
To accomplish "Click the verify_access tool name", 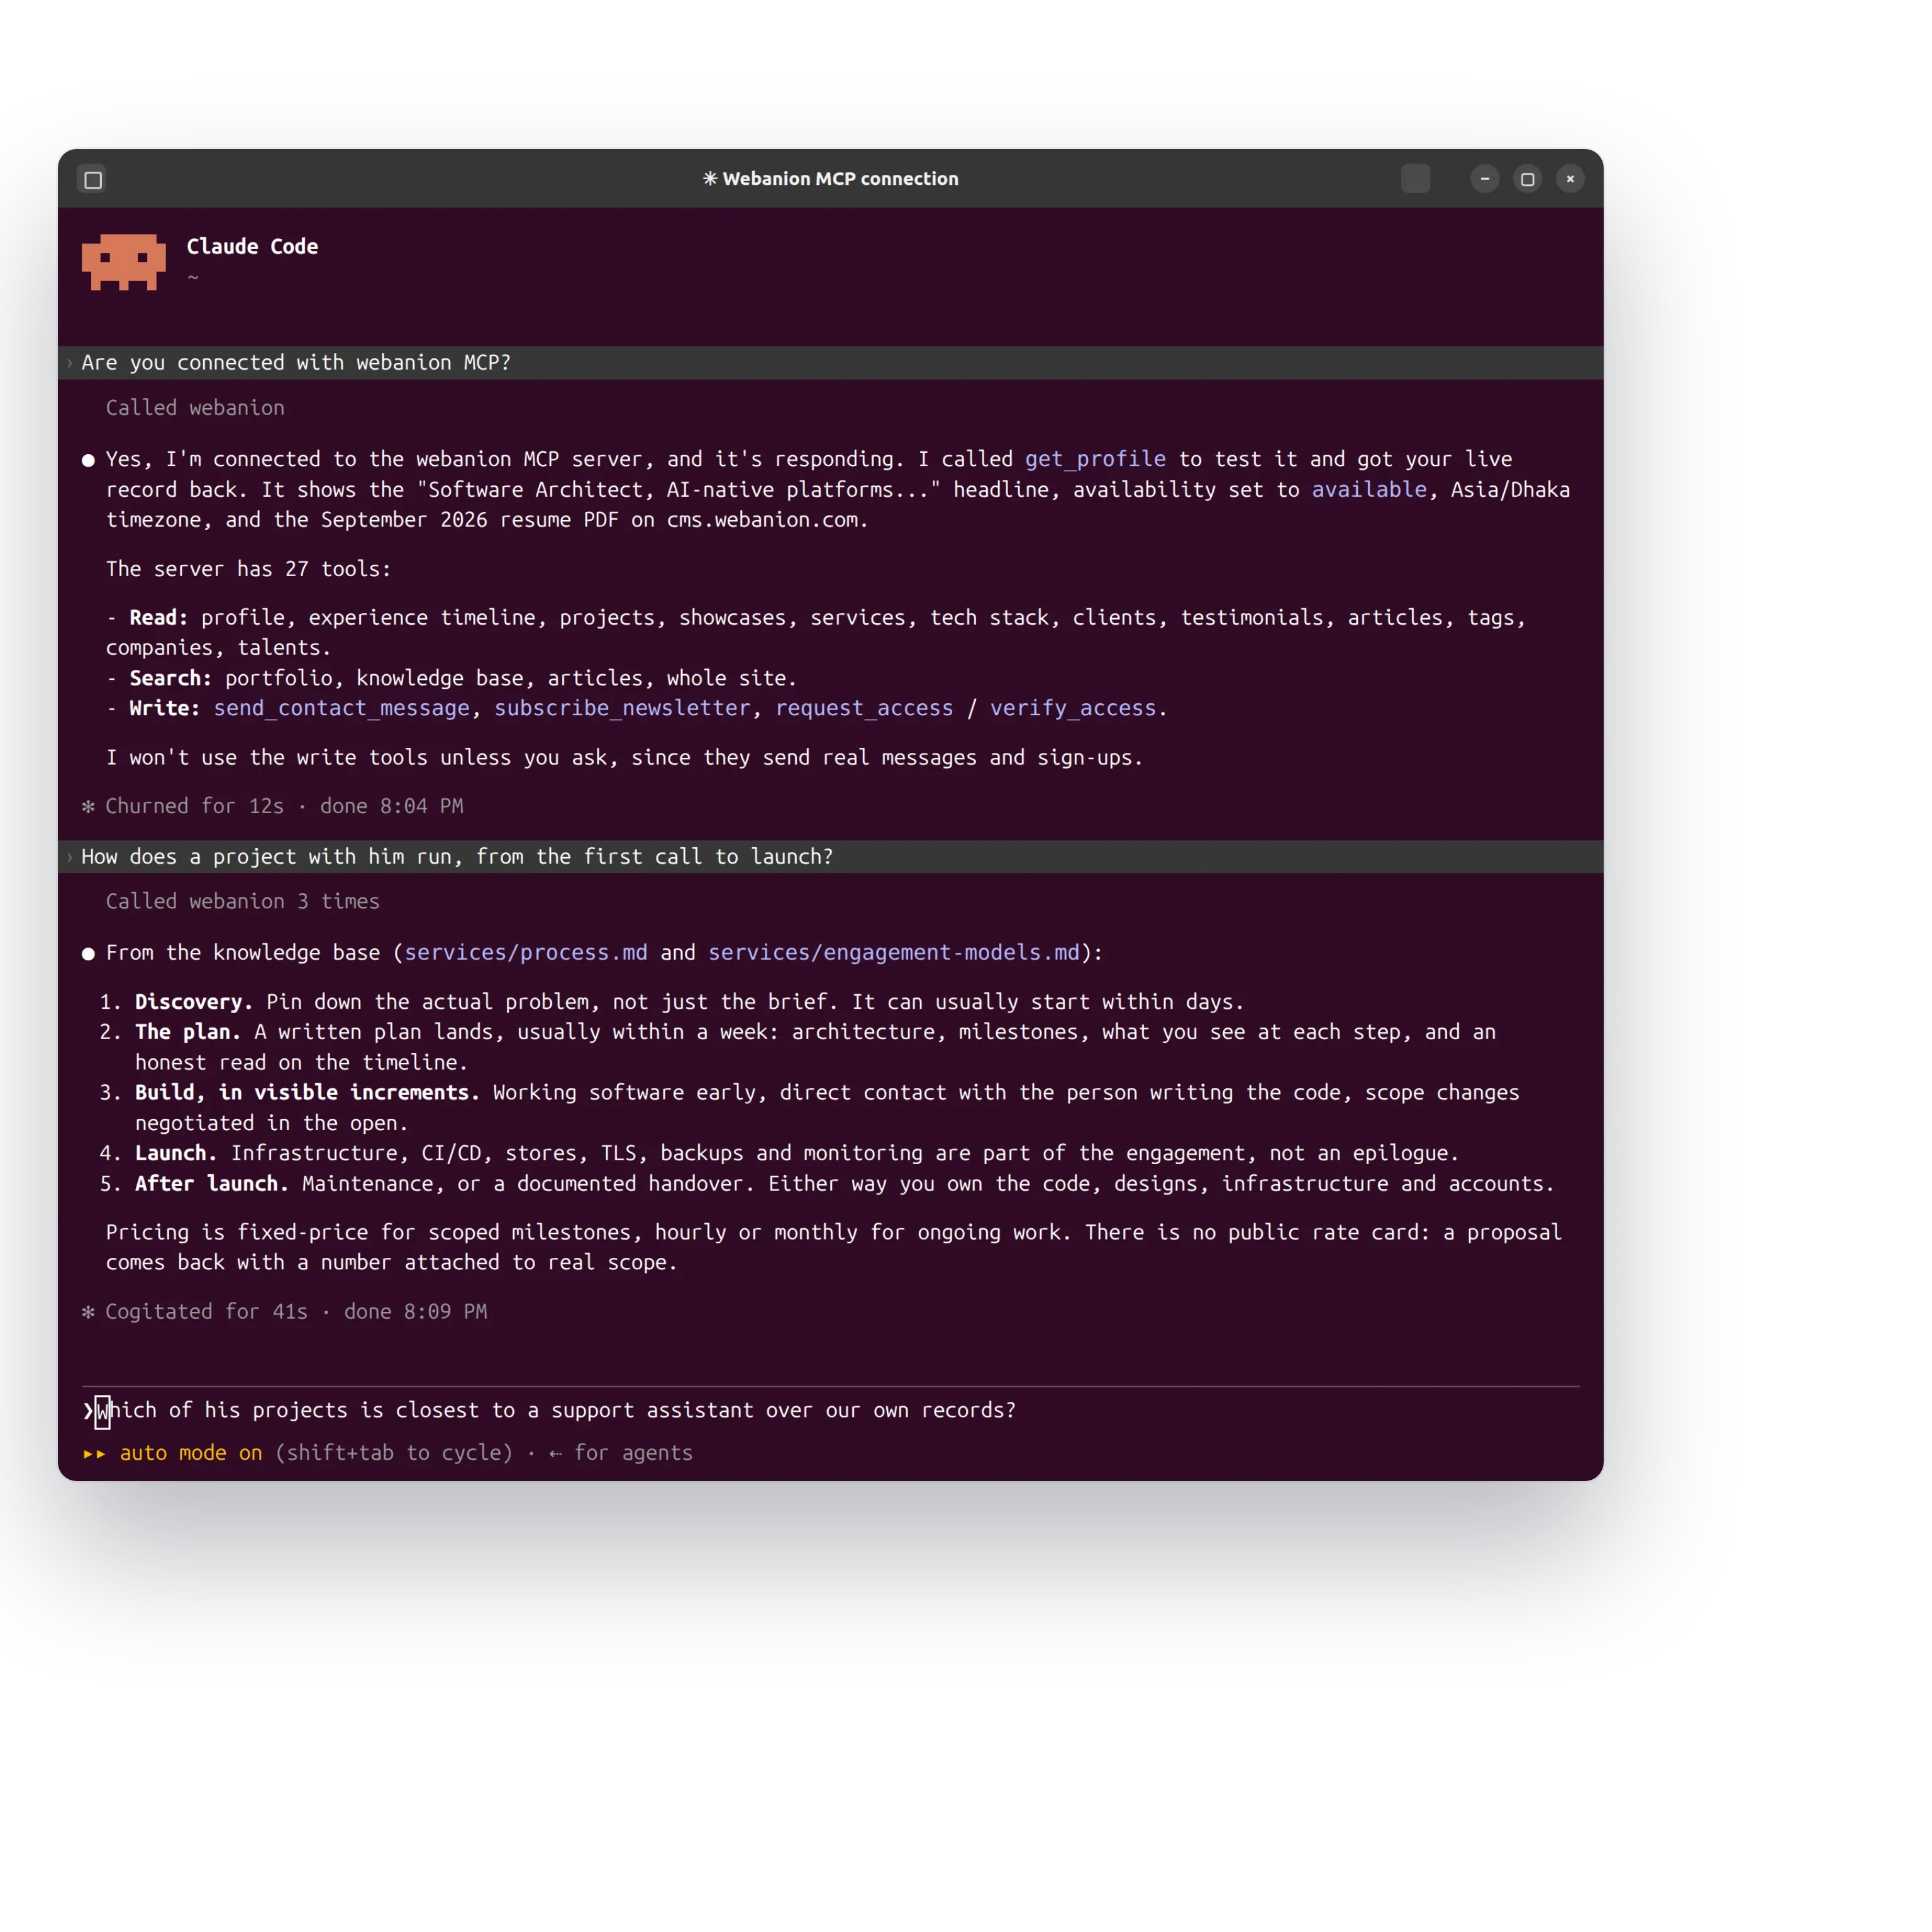I will [1073, 708].
